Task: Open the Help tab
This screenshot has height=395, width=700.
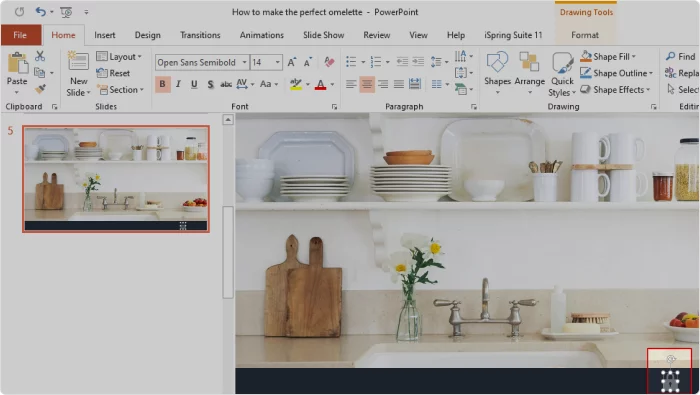Action: [x=456, y=35]
